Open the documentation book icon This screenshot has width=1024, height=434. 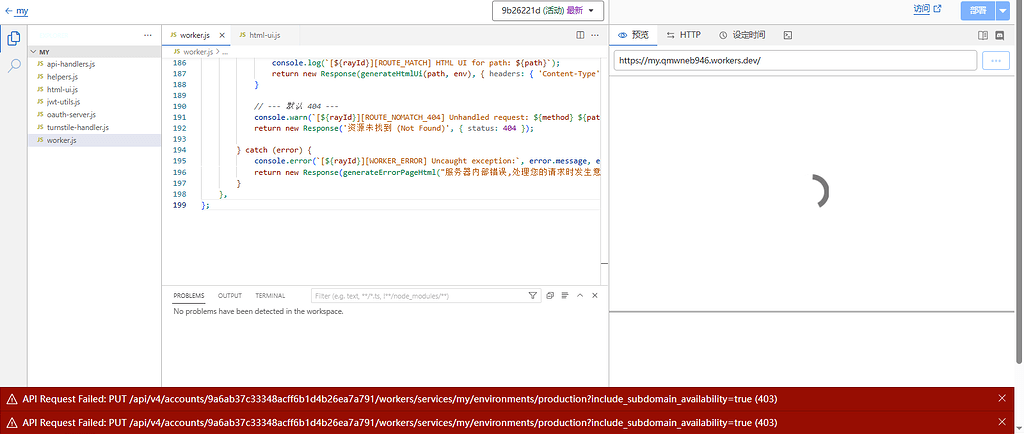pyautogui.click(x=983, y=35)
